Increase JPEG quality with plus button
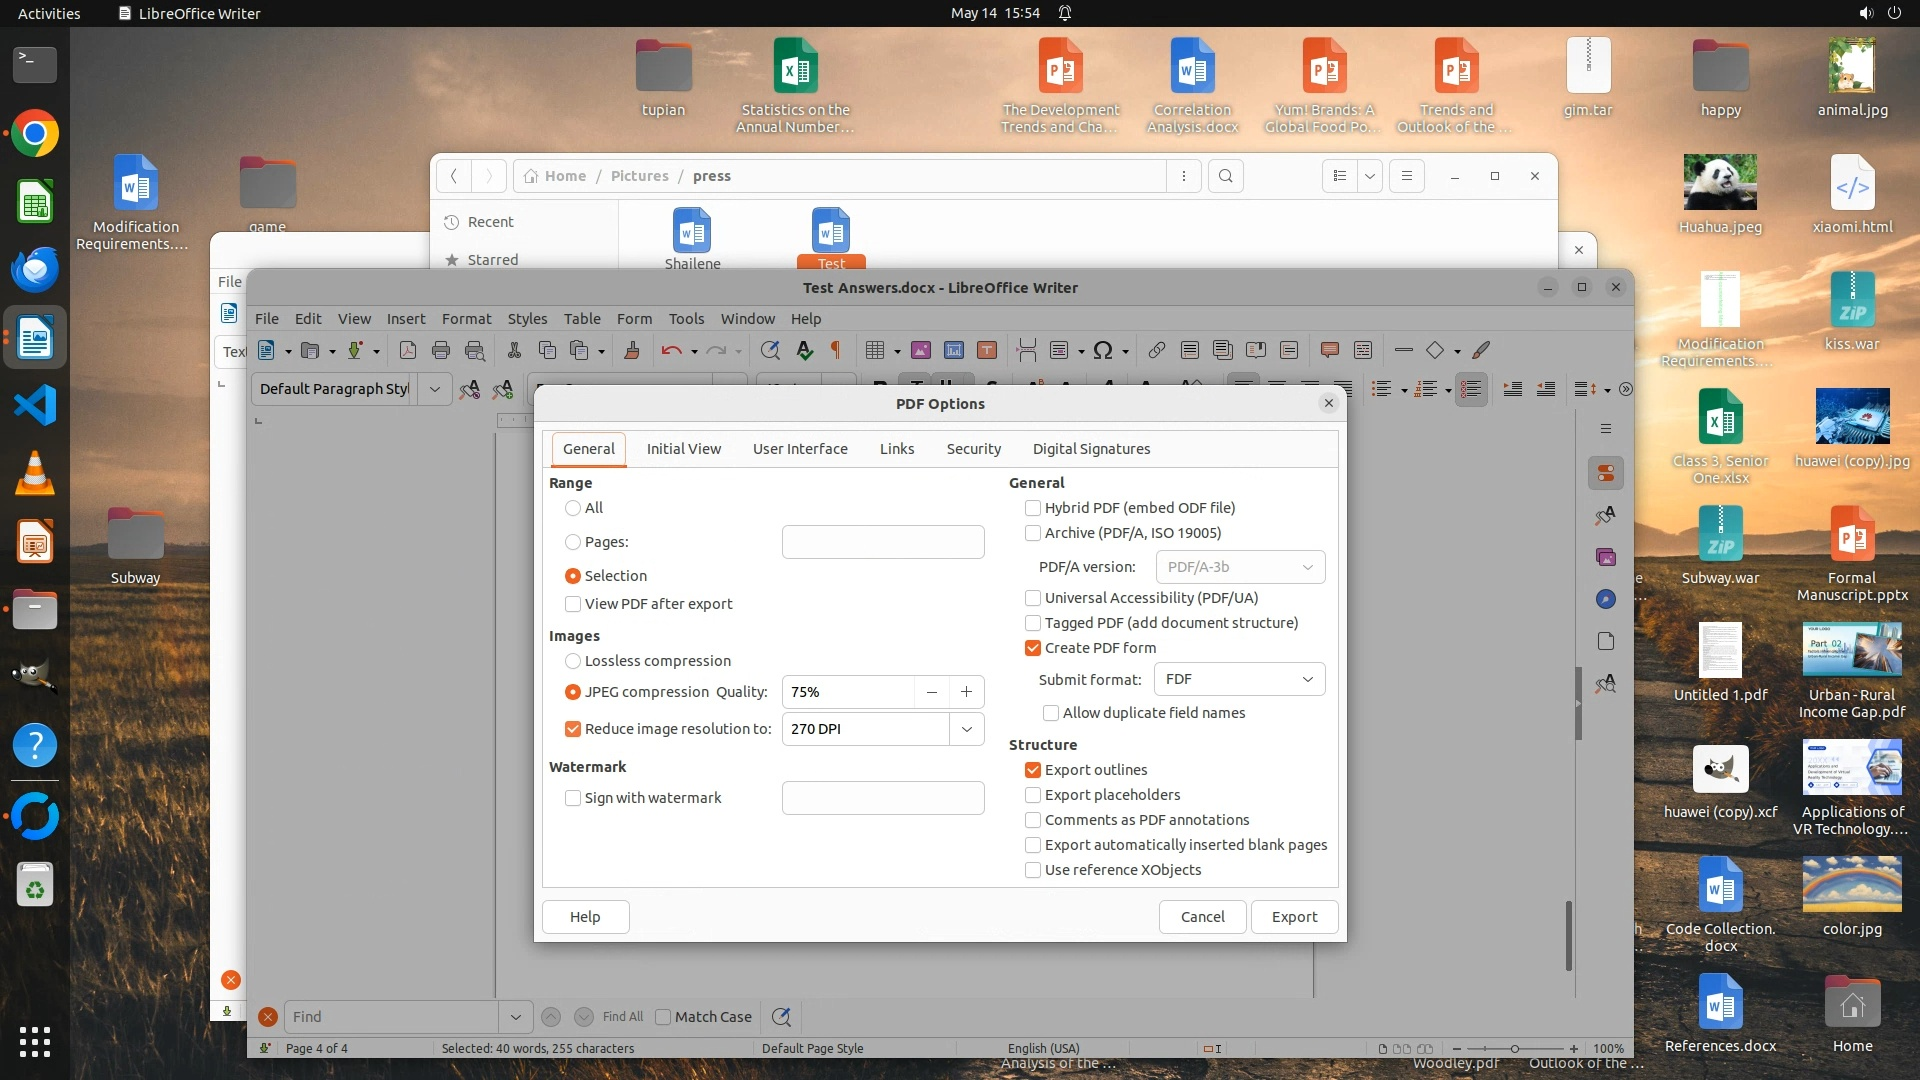The height and width of the screenshot is (1080, 1920). click(966, 692)
